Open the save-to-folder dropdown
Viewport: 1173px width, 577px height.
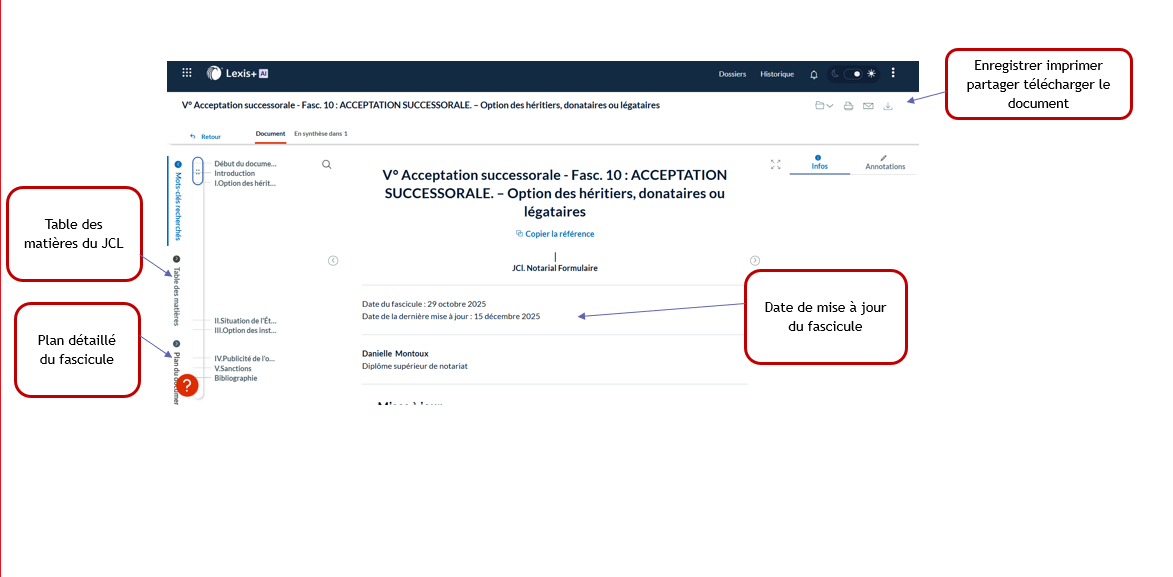(x=824, y=106)
